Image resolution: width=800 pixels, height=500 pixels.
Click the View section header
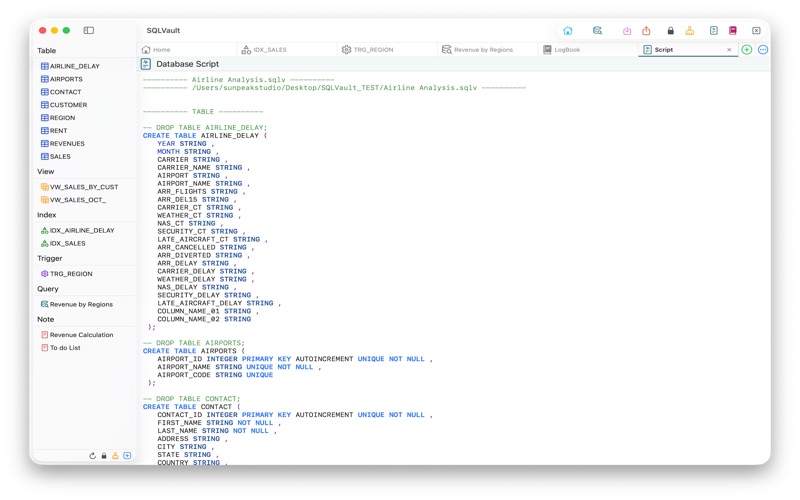click(x=45, y=171)
